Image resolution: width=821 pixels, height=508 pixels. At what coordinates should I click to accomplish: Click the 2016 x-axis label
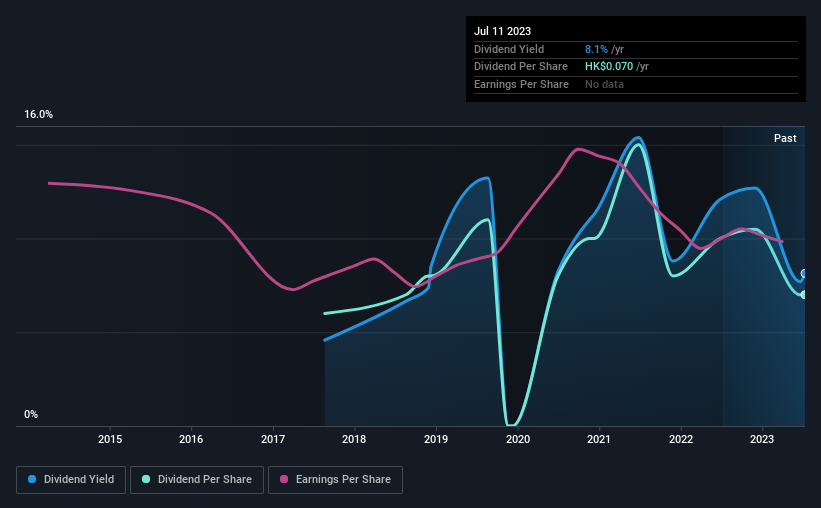point(191,439)
